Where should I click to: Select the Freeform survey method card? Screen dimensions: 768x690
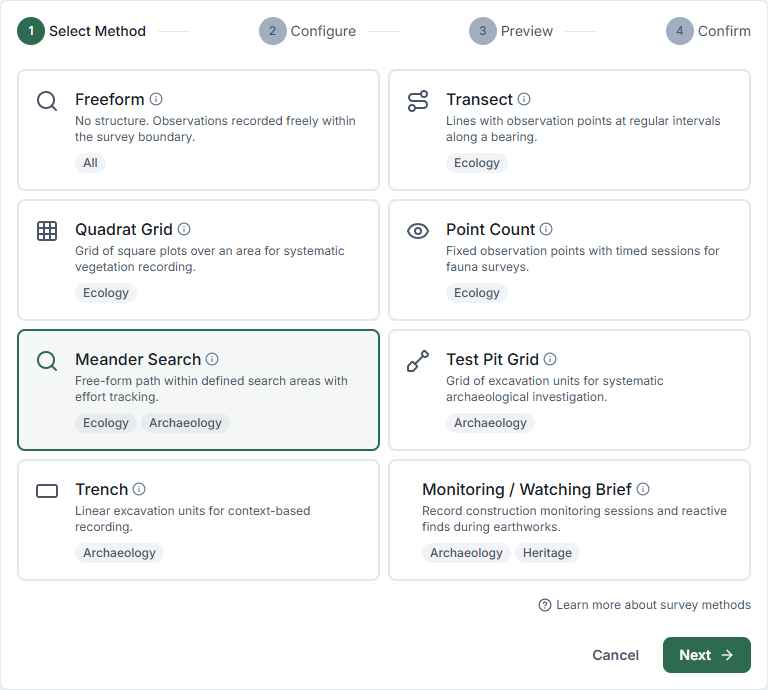coord(198,130)
